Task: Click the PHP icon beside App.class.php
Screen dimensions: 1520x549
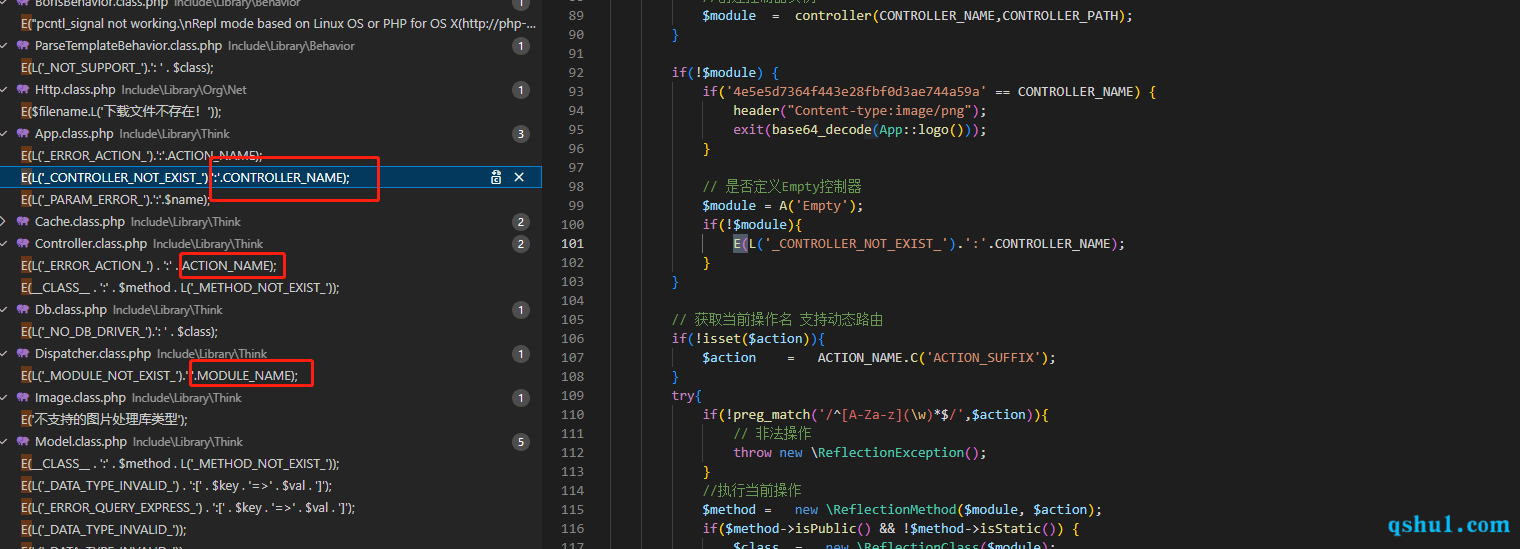Action: click(22, 134)
